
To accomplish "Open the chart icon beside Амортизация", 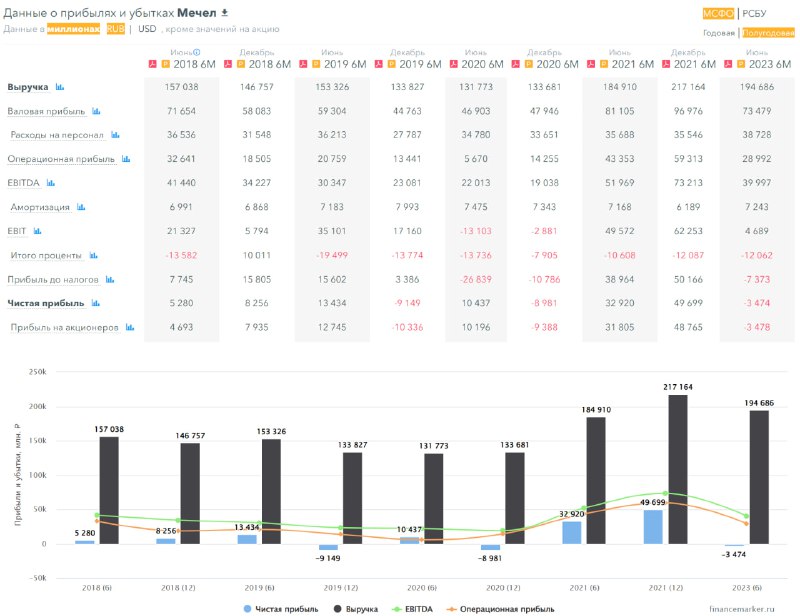I will click(x=81, y=207).
